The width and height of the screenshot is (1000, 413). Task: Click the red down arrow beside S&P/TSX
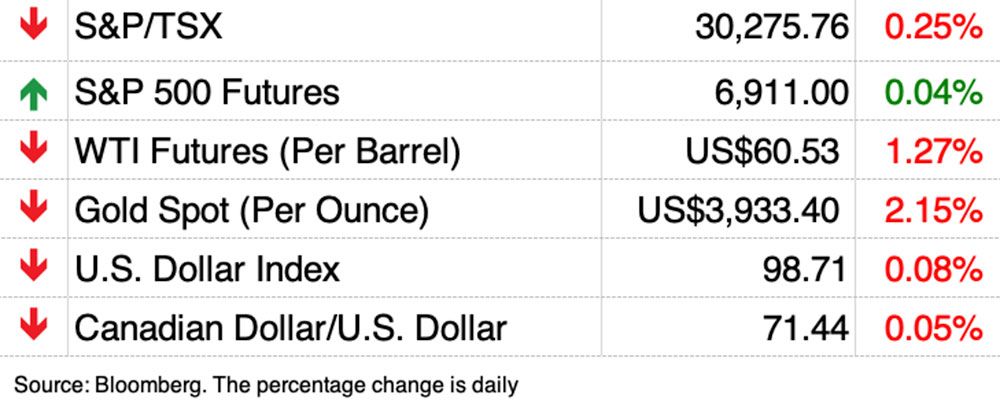click(x=33, y=25)
